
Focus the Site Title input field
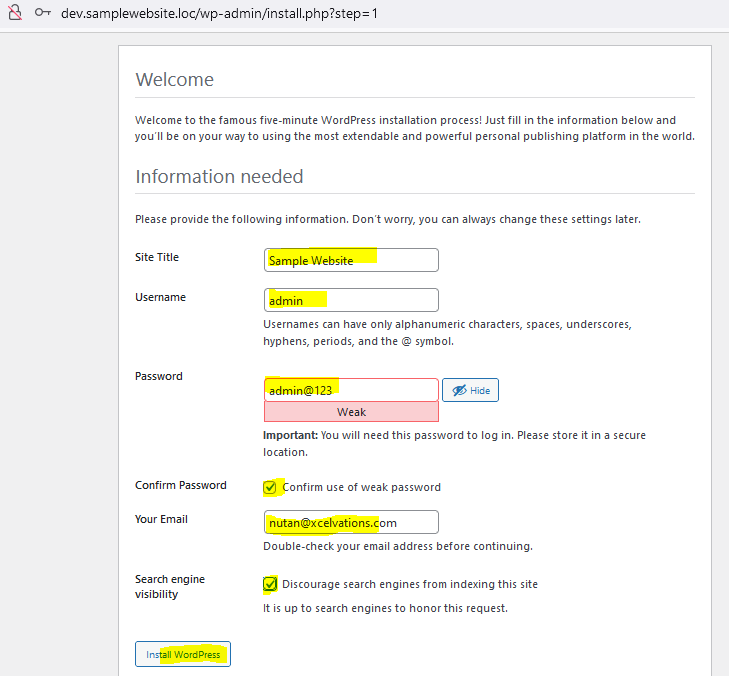click(x=351, y=260)
